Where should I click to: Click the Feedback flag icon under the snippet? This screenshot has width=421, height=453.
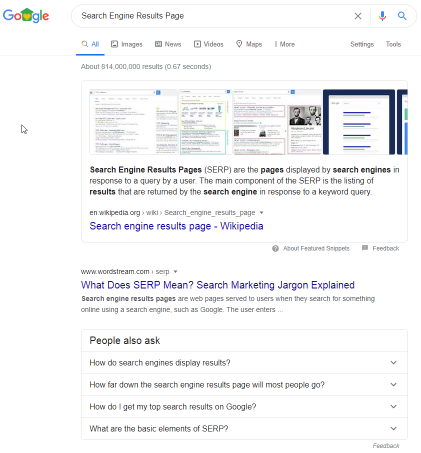click(365, 248)
